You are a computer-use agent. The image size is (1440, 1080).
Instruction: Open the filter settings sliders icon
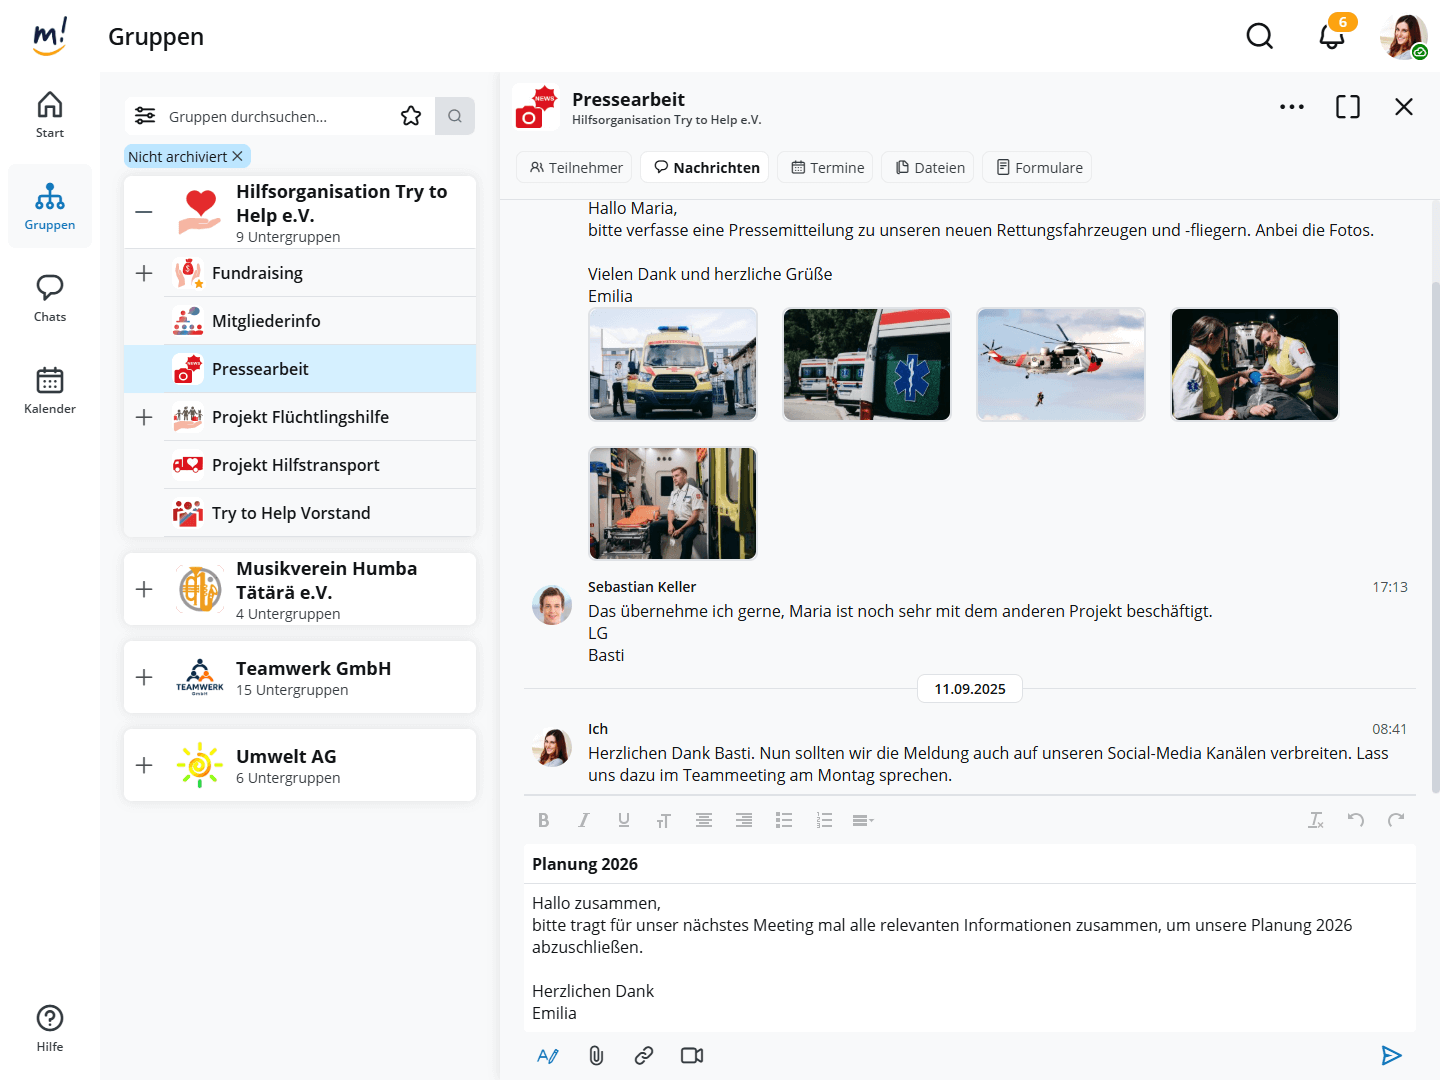tap(145, 116)
